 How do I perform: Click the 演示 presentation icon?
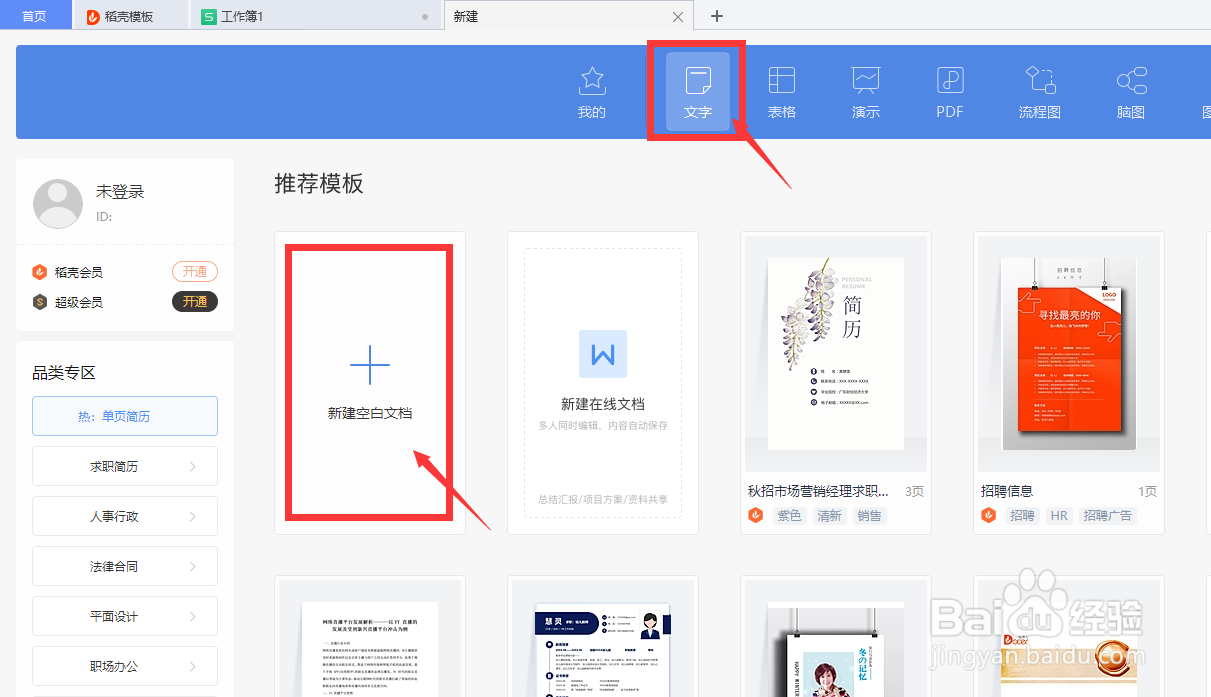click(x=864, y=90)
